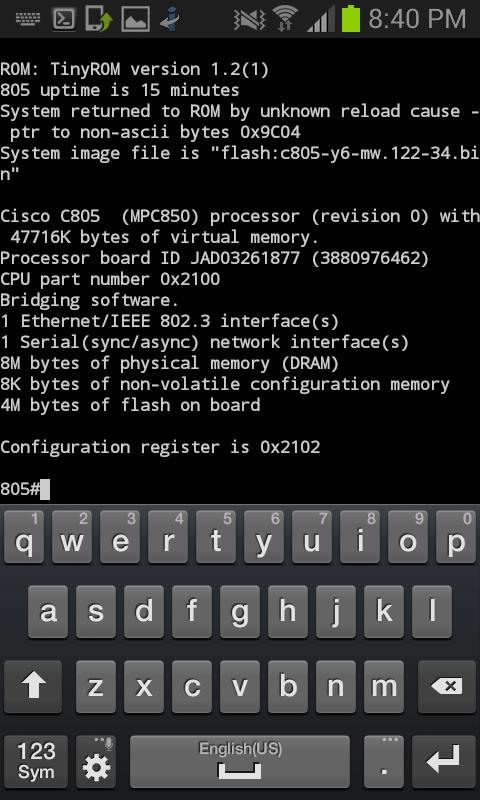This screenshot has width=480, height=800.
Task: Tap the letter m key
Action: coord(384,687)
